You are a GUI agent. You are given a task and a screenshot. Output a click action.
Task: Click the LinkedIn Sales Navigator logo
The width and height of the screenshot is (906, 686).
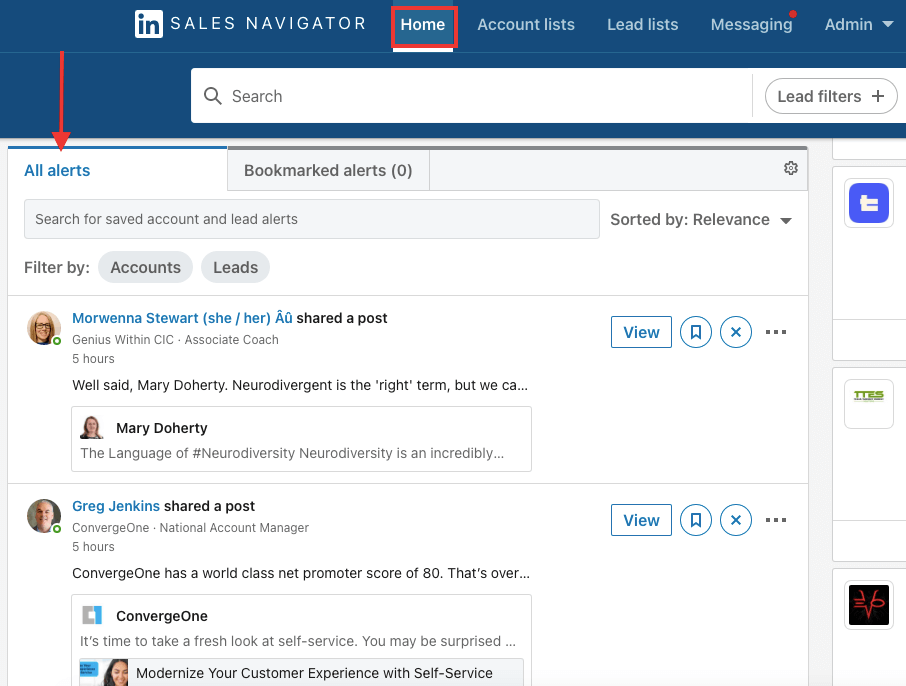click(x=250, y=24)
